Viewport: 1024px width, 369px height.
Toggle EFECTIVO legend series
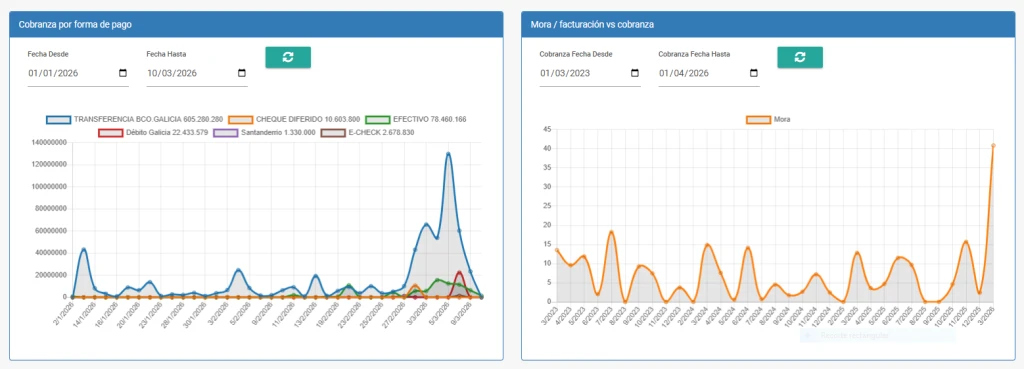click(x=415, y=120)
